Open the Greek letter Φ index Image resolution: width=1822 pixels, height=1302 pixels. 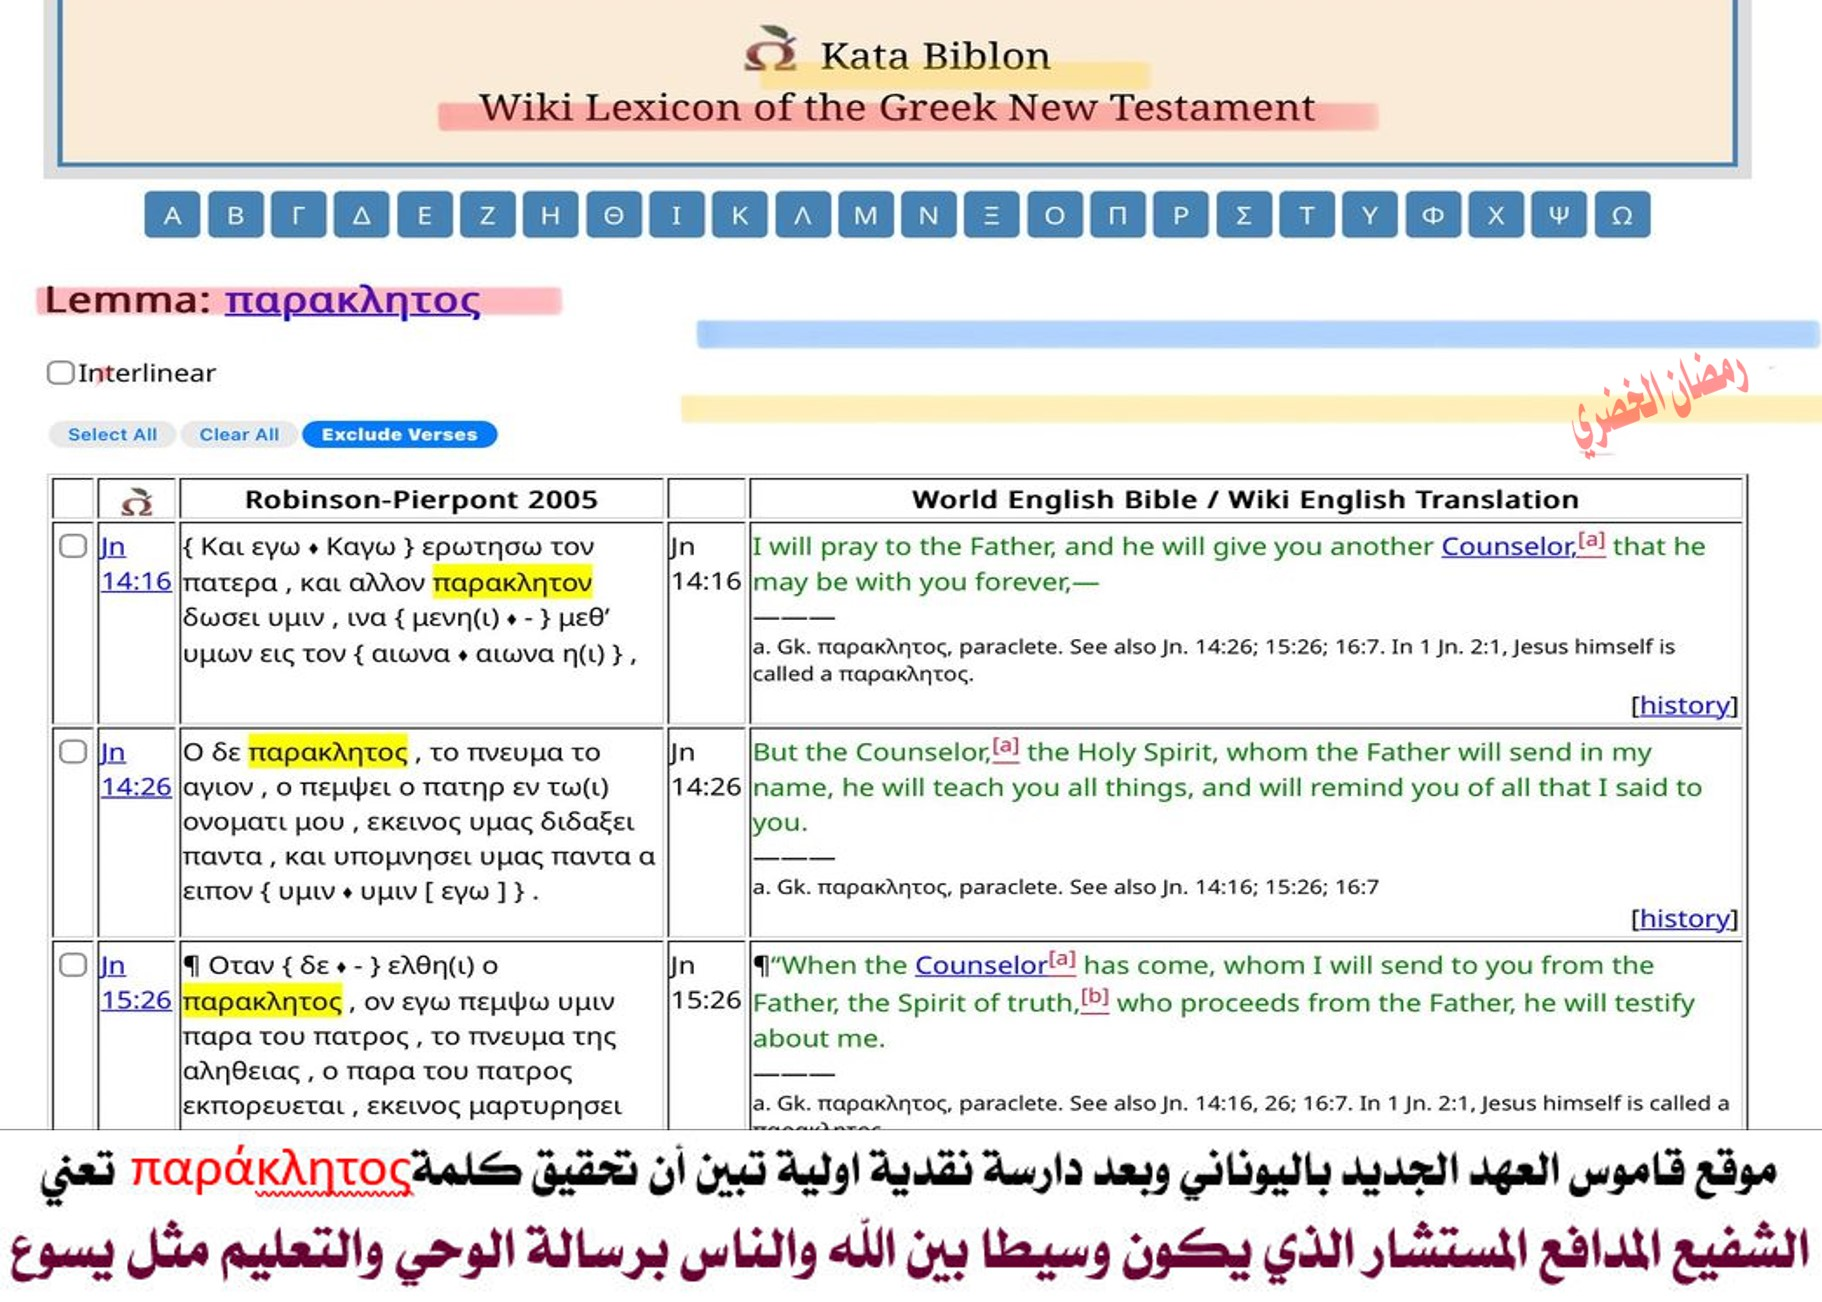1432,215
